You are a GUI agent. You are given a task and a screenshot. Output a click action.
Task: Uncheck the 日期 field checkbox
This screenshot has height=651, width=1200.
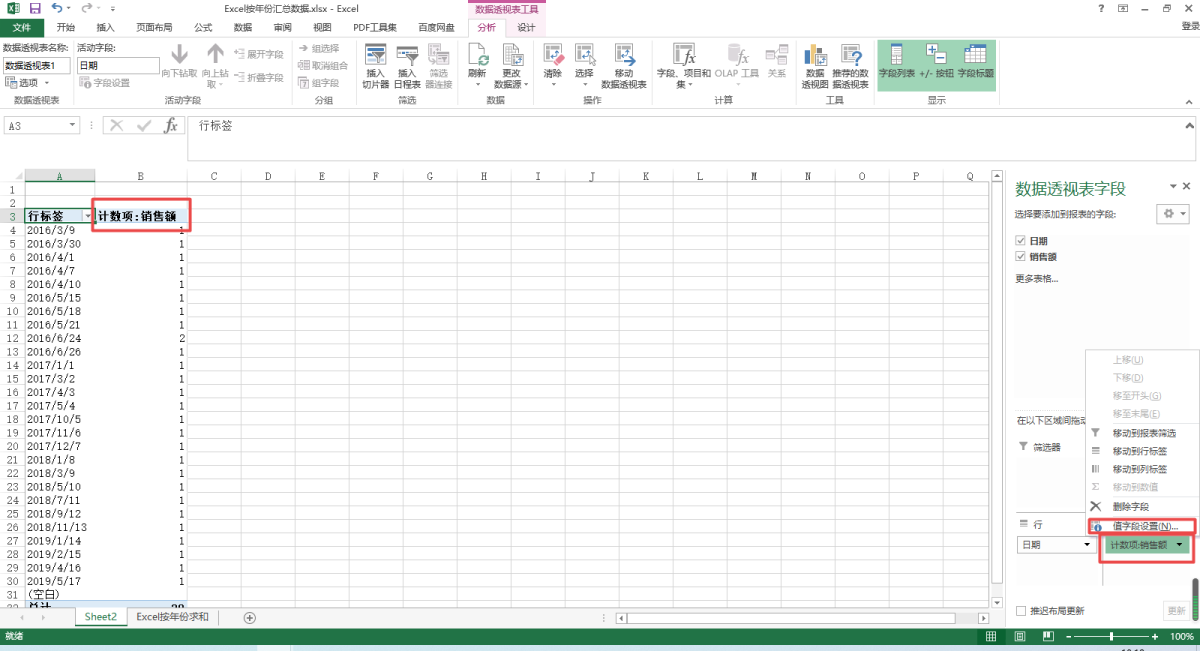[x=1020, y=241]
